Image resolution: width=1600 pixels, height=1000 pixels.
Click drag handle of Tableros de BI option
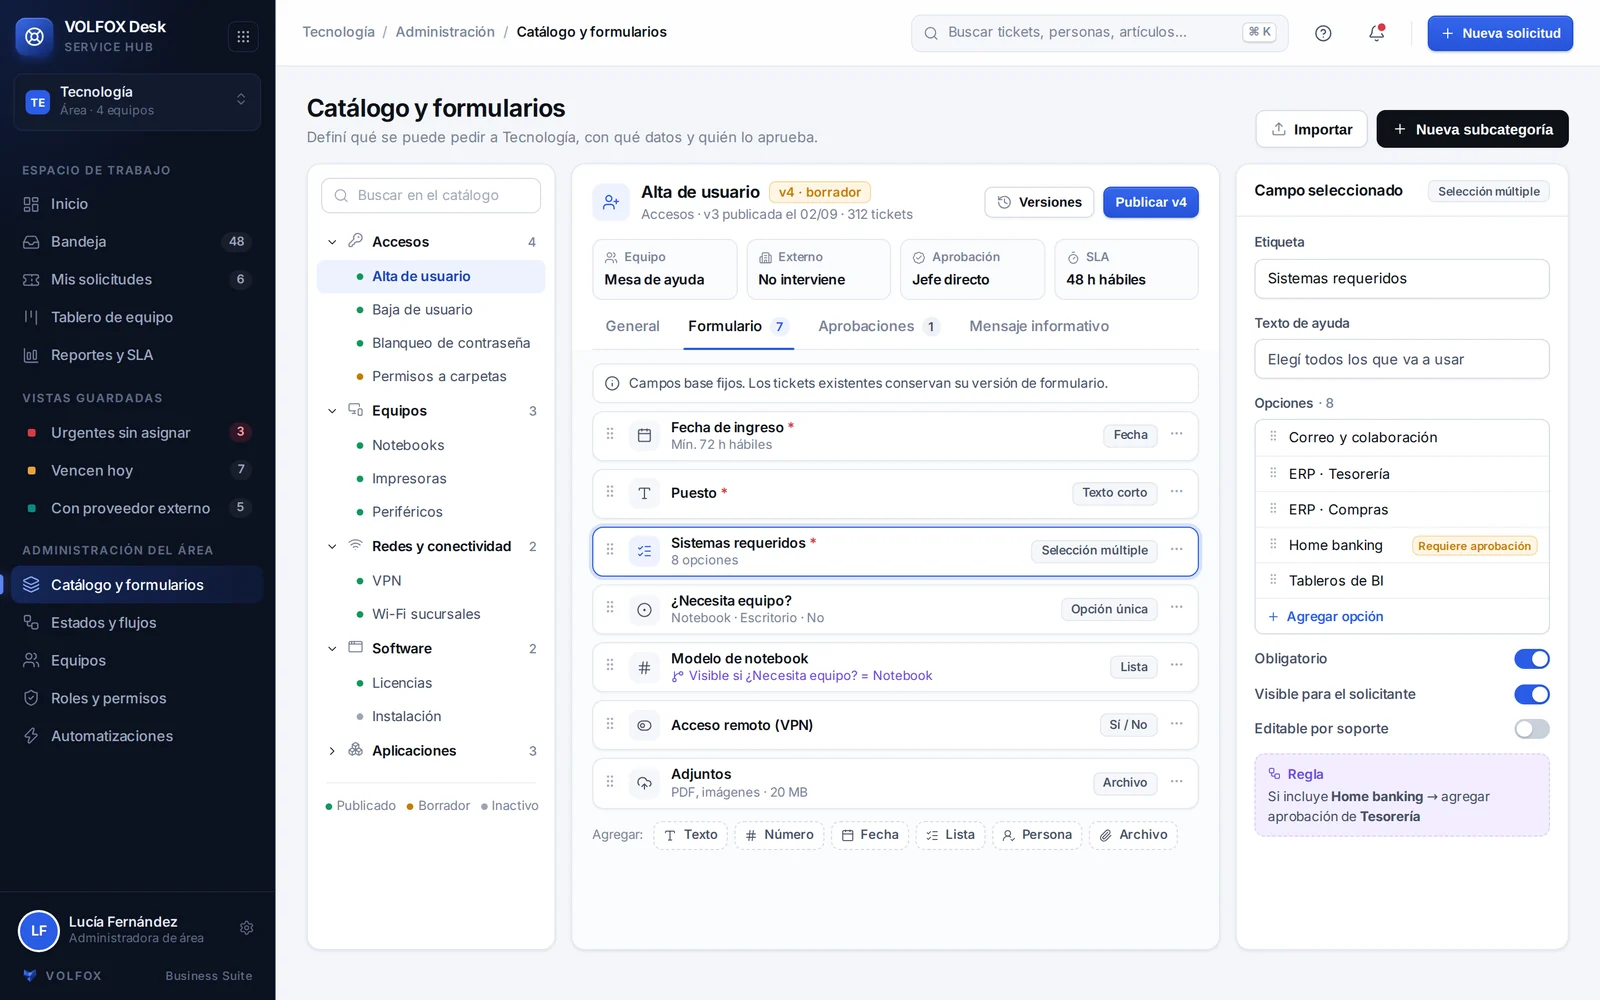pyautogui.click(x=1273, y=580)
